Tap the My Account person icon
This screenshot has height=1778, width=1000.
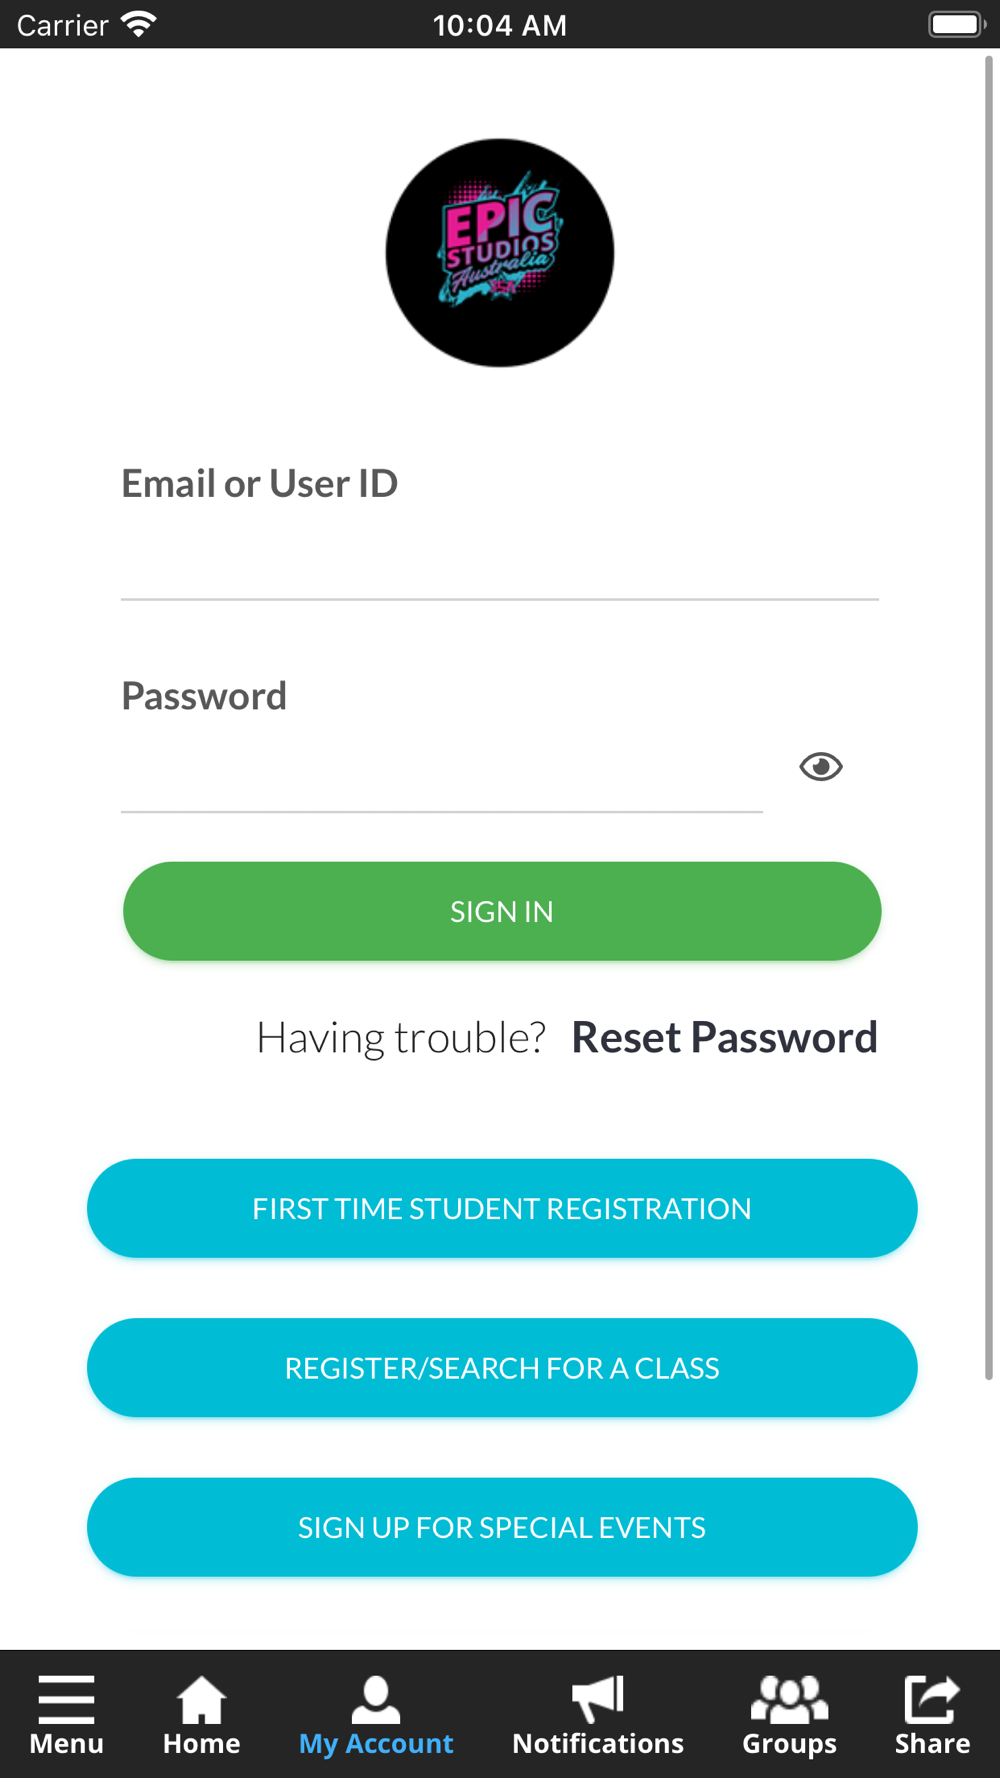coord(376,1699)
